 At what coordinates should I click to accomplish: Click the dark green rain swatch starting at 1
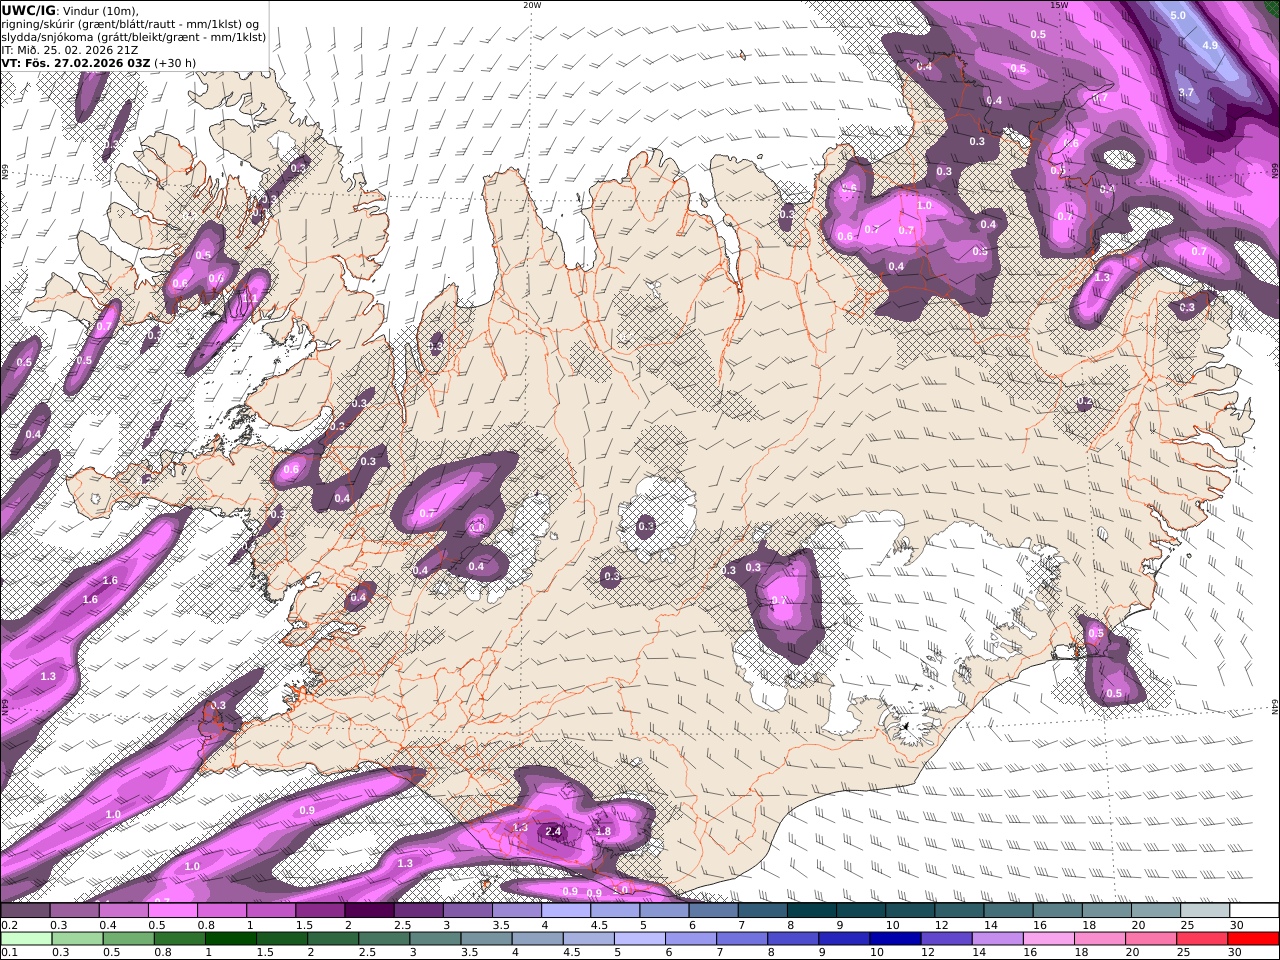(231, 939)
